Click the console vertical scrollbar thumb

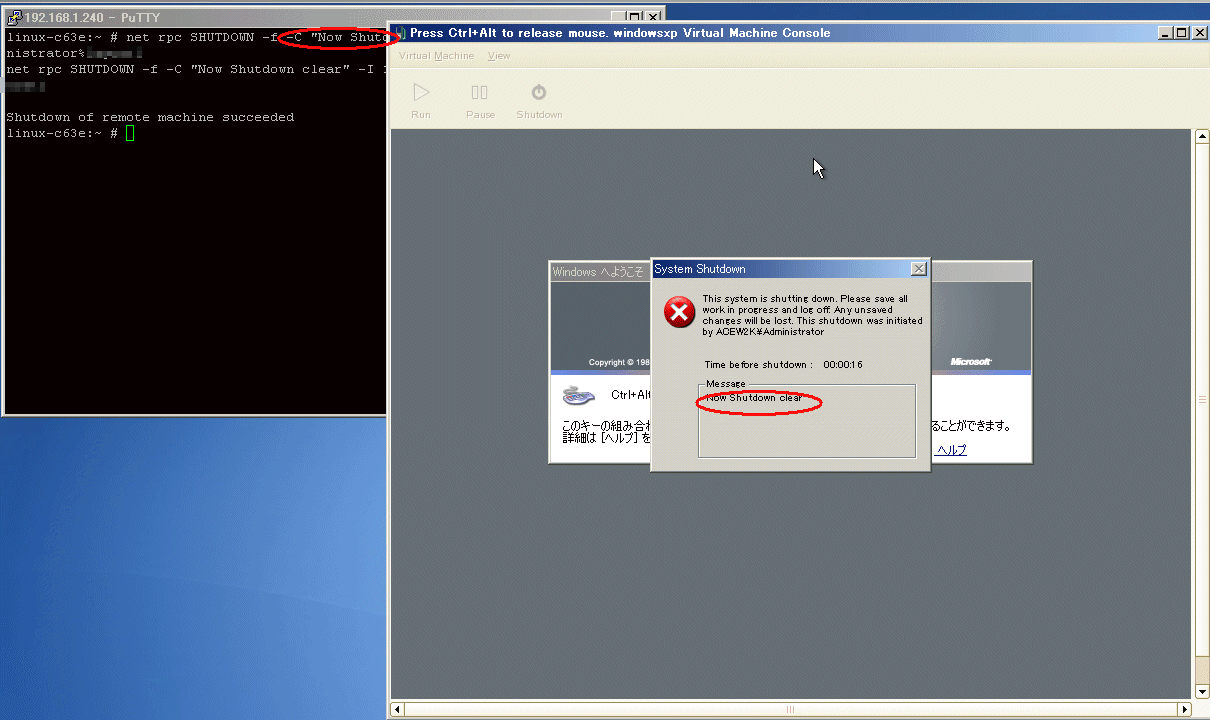pyautogui.click(x=1202, y=400)
